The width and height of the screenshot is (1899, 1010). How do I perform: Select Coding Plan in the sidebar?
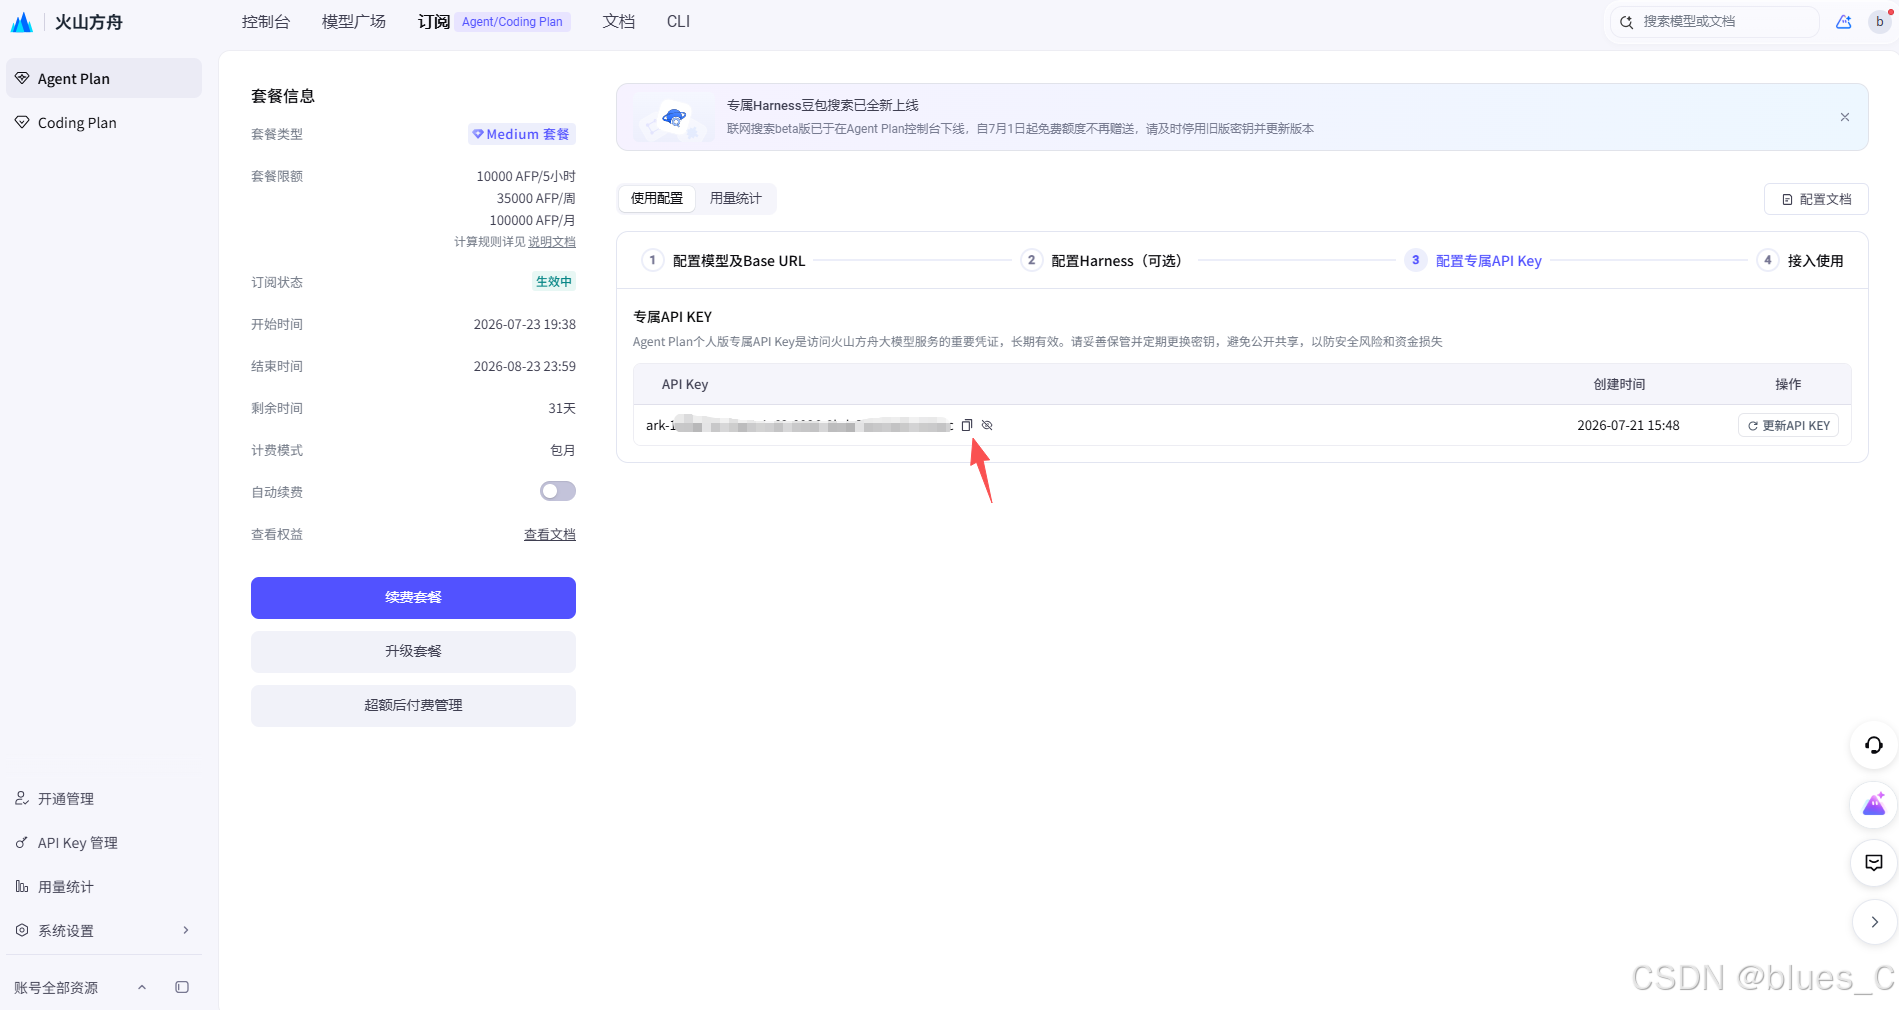[104, 122]
